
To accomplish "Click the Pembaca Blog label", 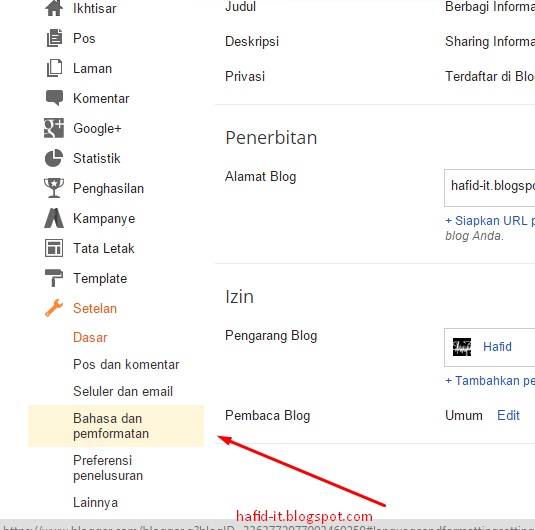I will 267,416.
